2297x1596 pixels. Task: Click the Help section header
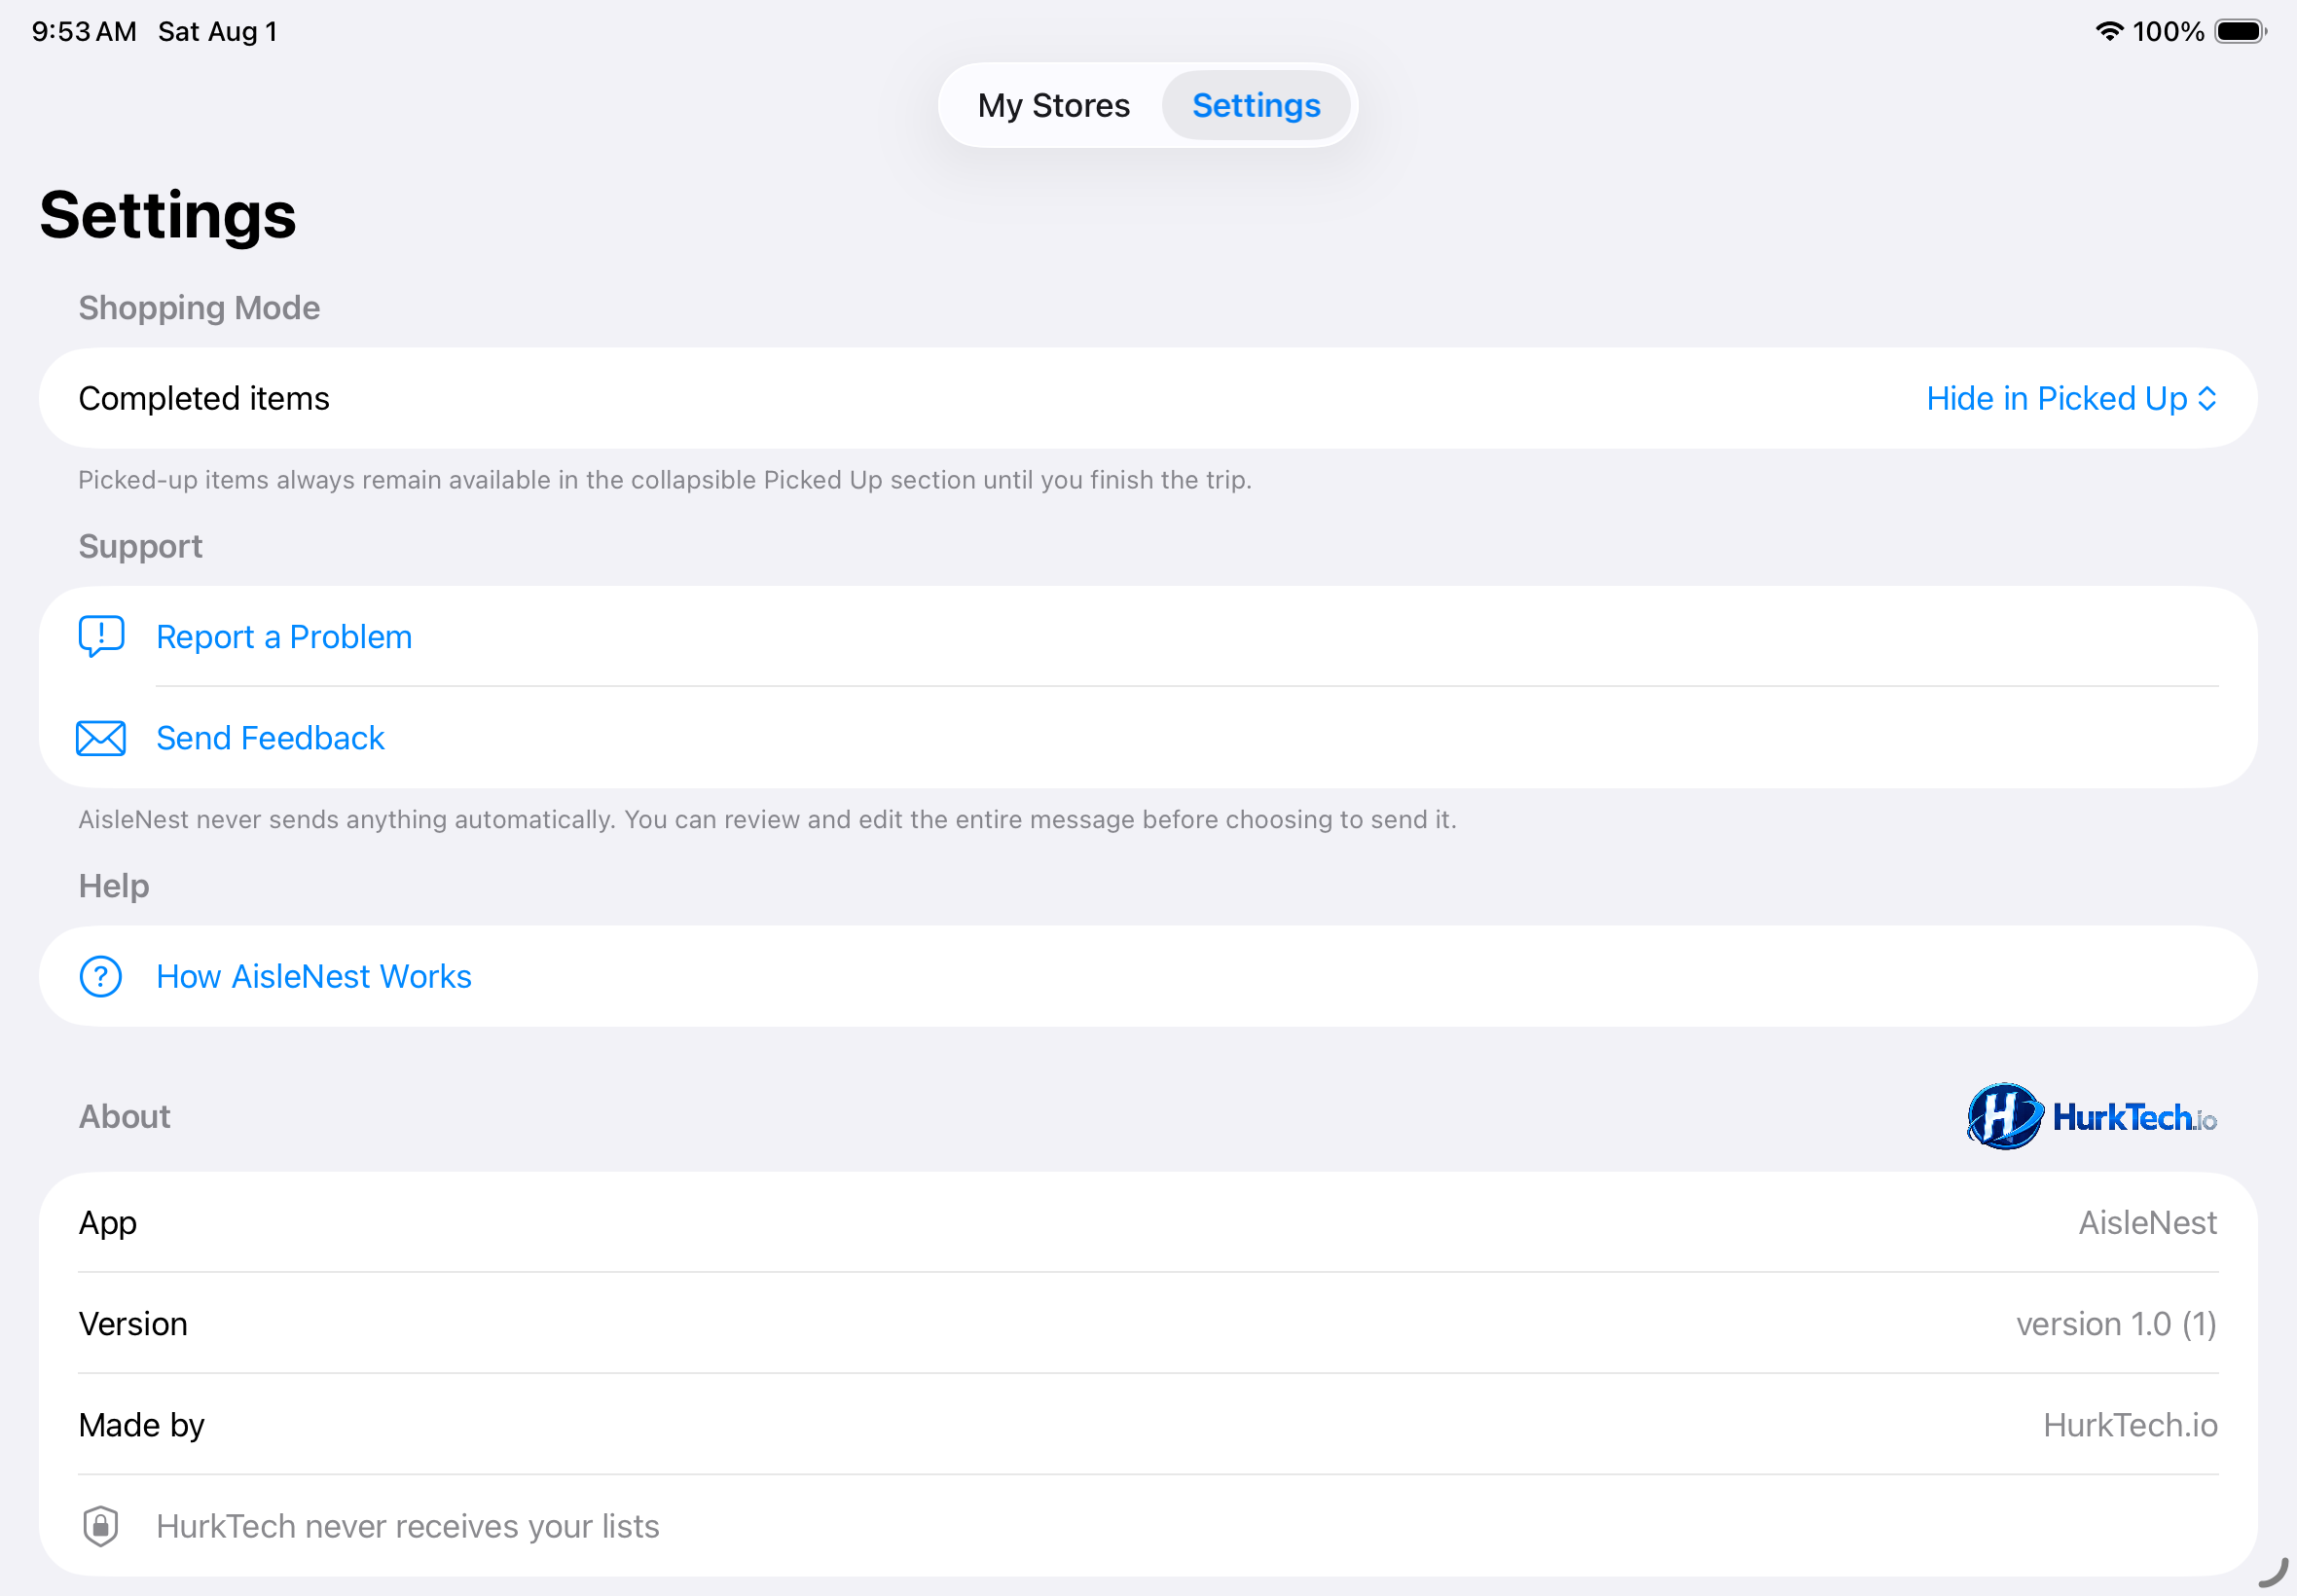coord(114,886)
